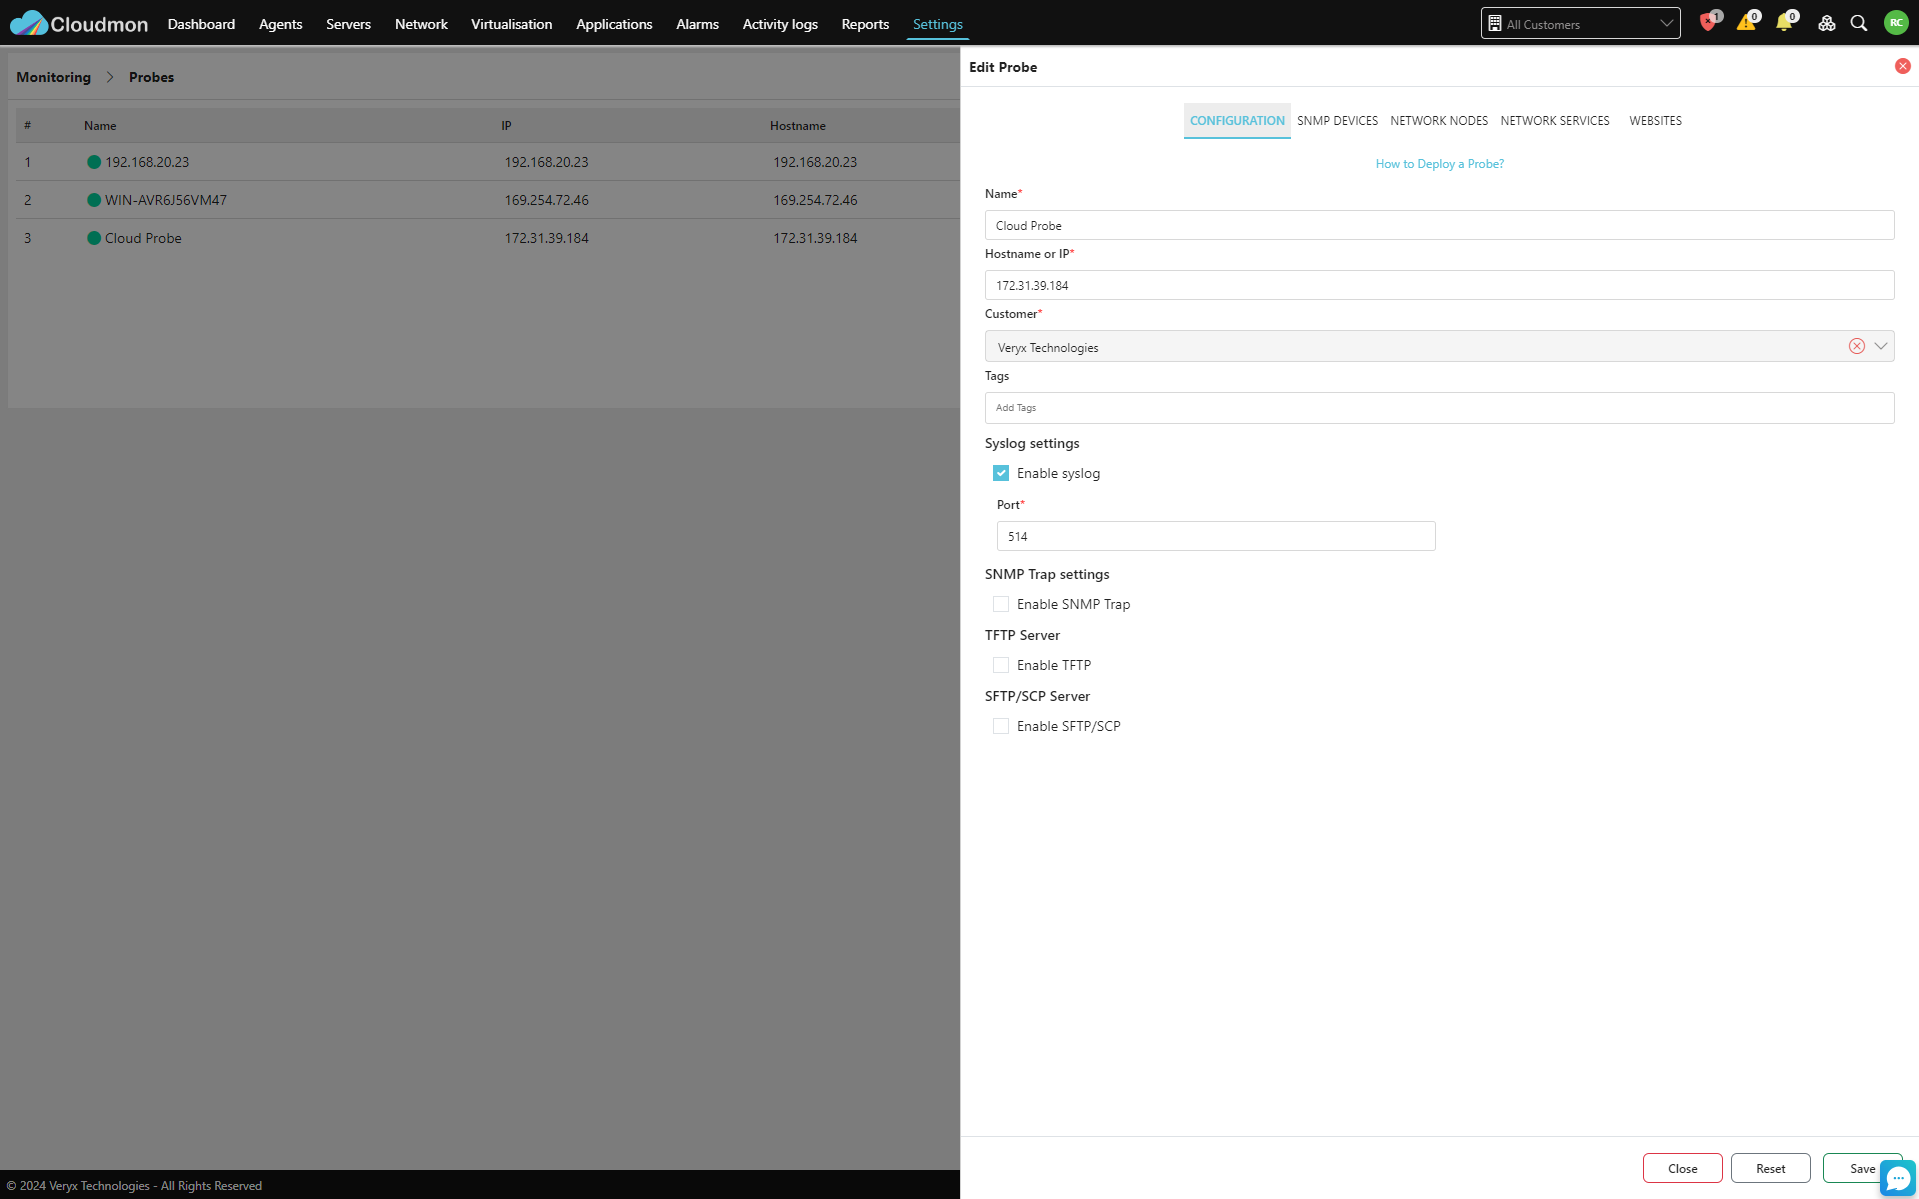Switch to the Network Services tab
The height and width of the screenshot is (1199, 1919).
pyautogui.click(x=1554, y=120)
